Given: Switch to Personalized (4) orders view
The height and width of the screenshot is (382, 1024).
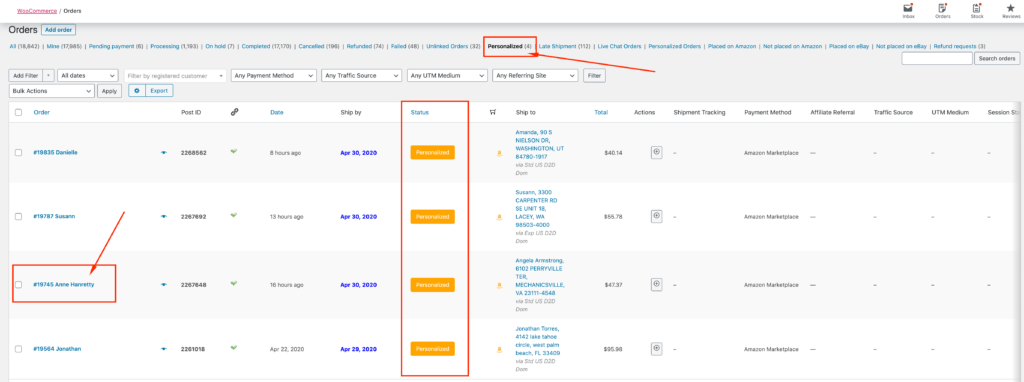Looking at the screenshot, I should coord(509,46).
